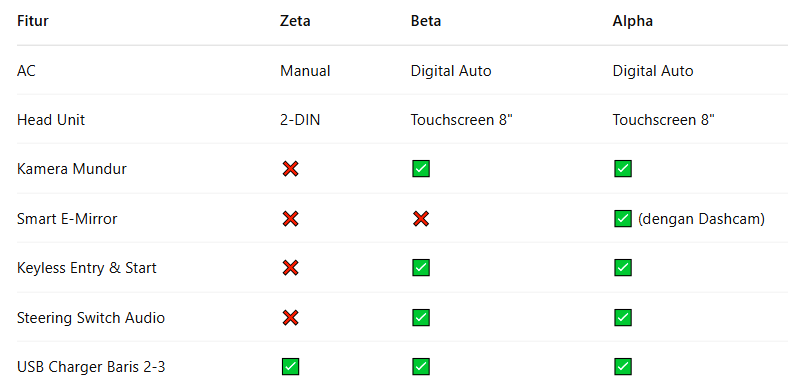Click Manual AC value under Zeta
788x392 pixels.
pyautogui.click(x=305, y=71)
